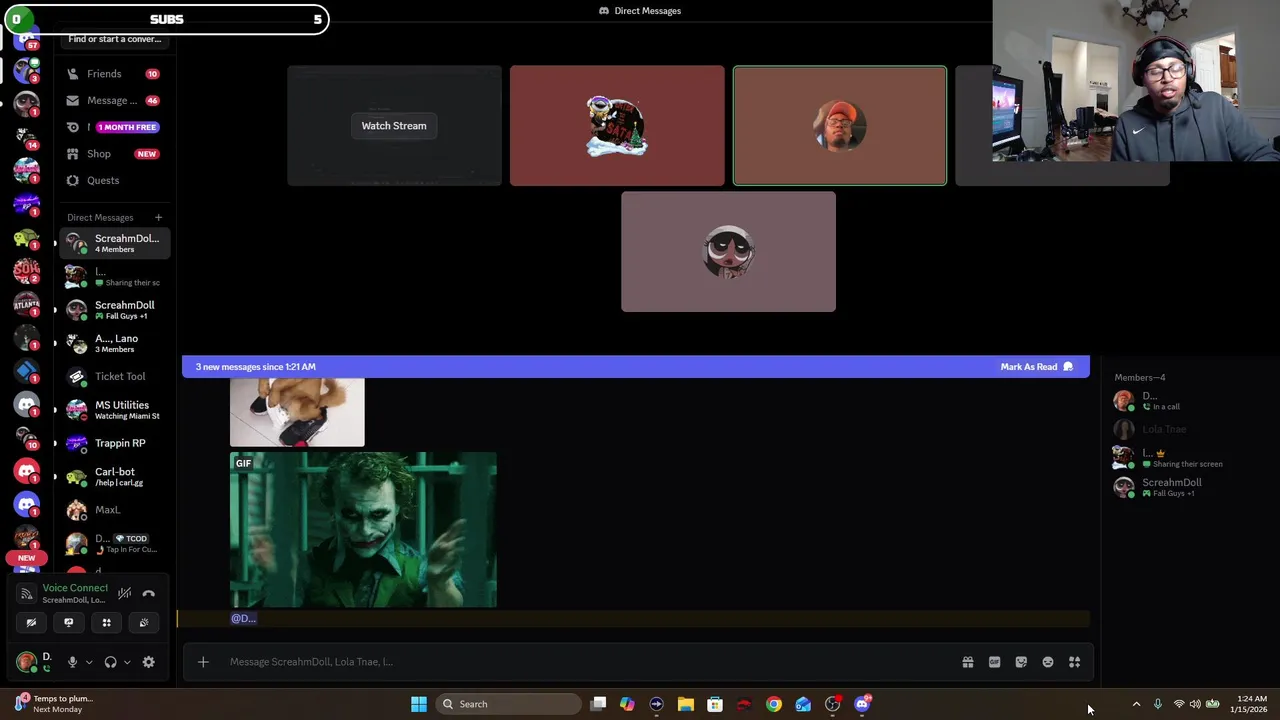Toggle camera on in the voice panel

[31, 622]
